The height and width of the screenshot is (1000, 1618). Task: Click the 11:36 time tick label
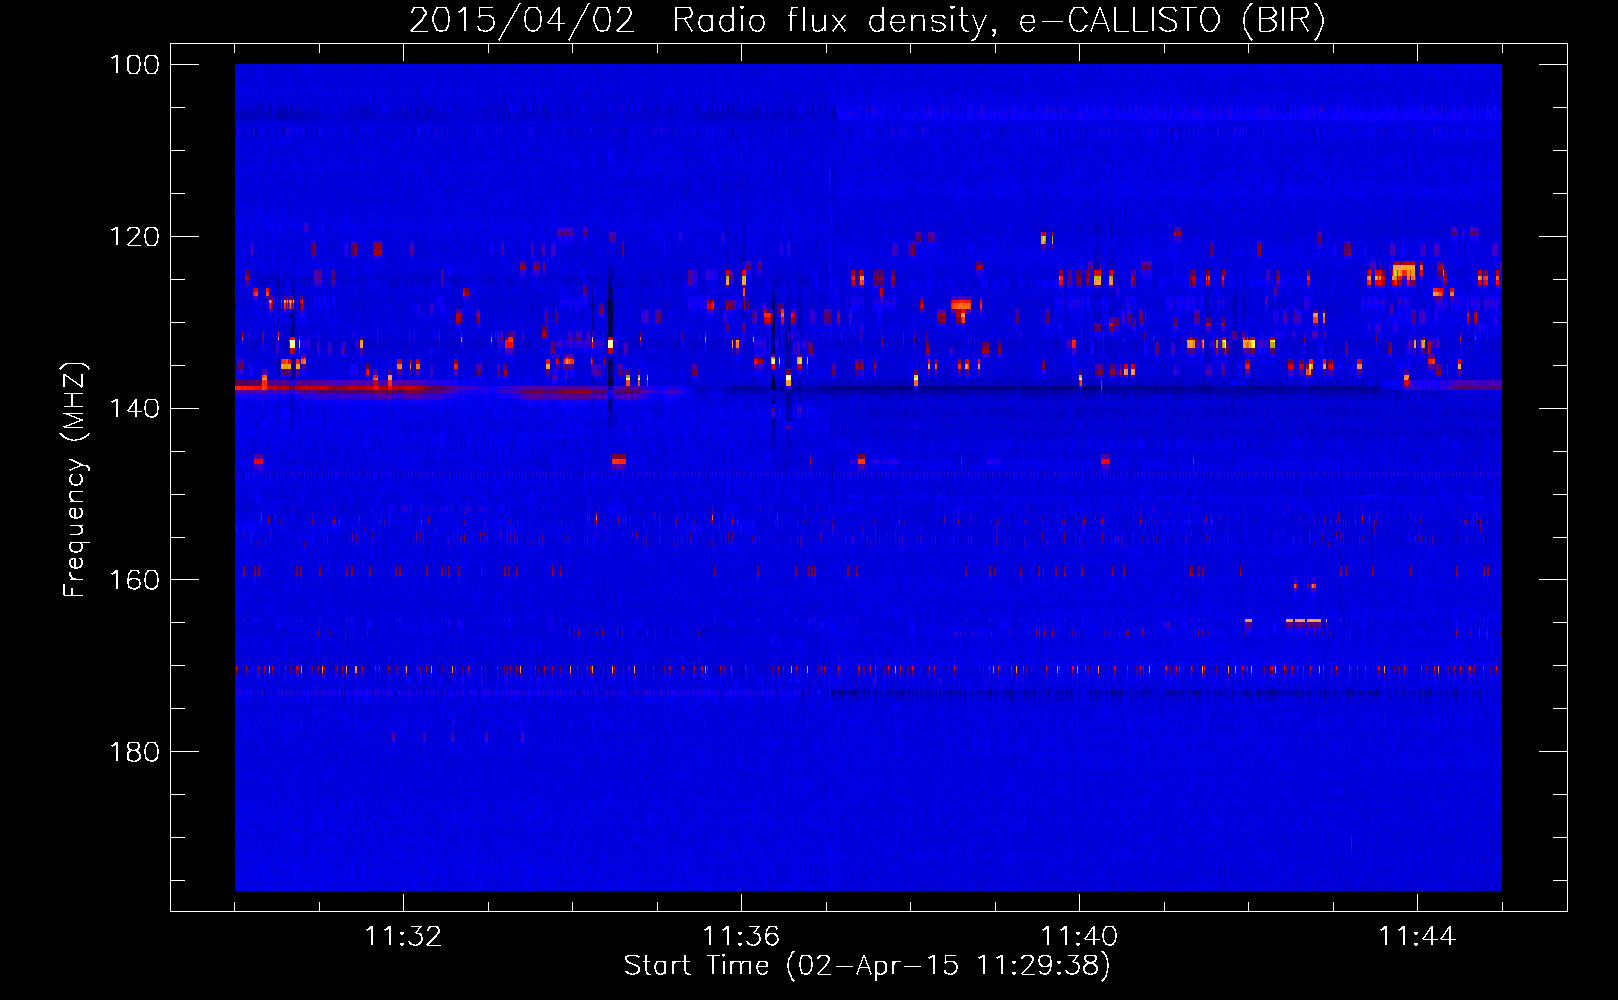tap(741, 936)
